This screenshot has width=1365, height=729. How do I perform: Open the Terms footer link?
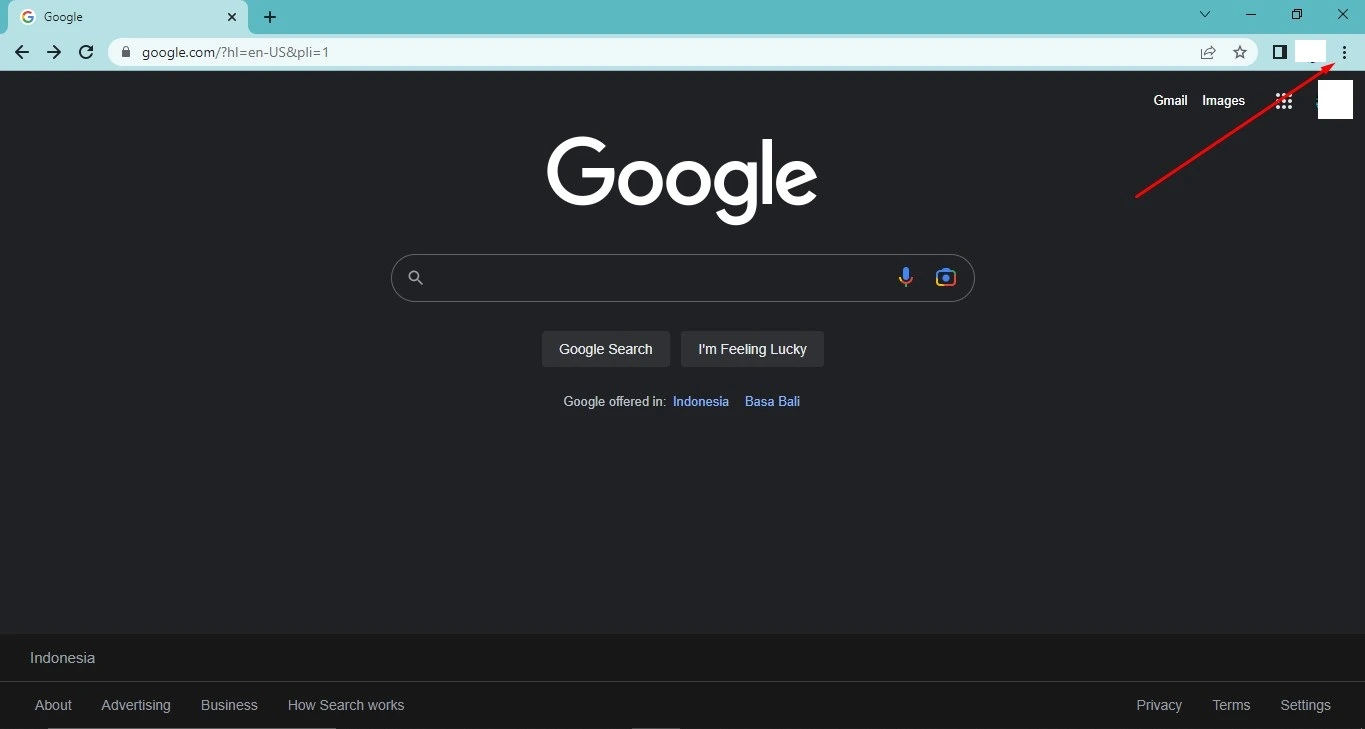[x=1231, y=705]
